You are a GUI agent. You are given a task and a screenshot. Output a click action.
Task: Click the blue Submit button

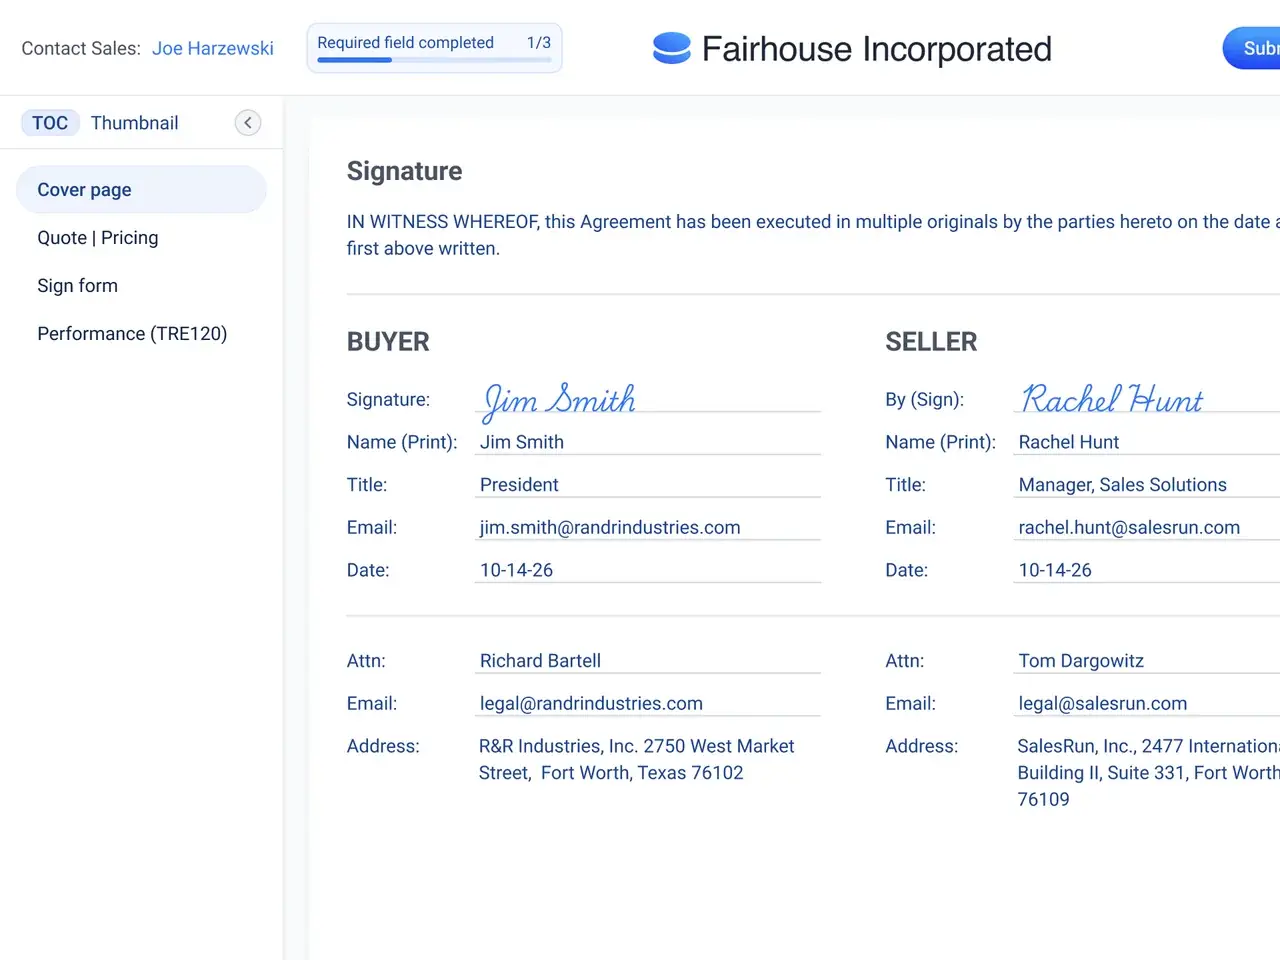point(1254,48)
